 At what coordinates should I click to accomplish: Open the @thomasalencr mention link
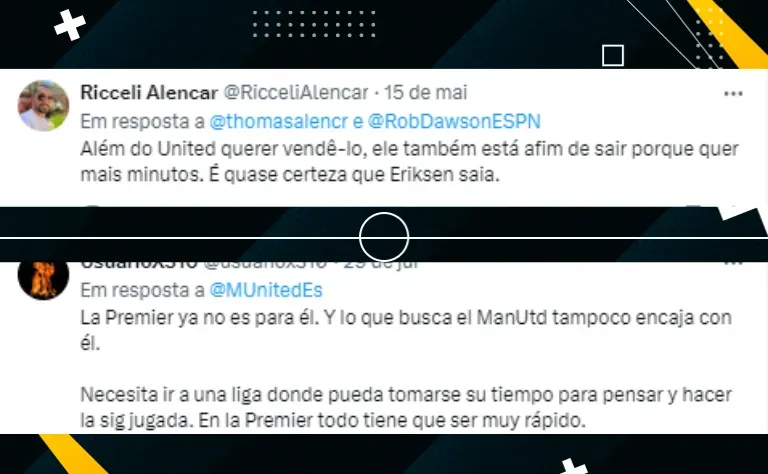pos(279,121)
